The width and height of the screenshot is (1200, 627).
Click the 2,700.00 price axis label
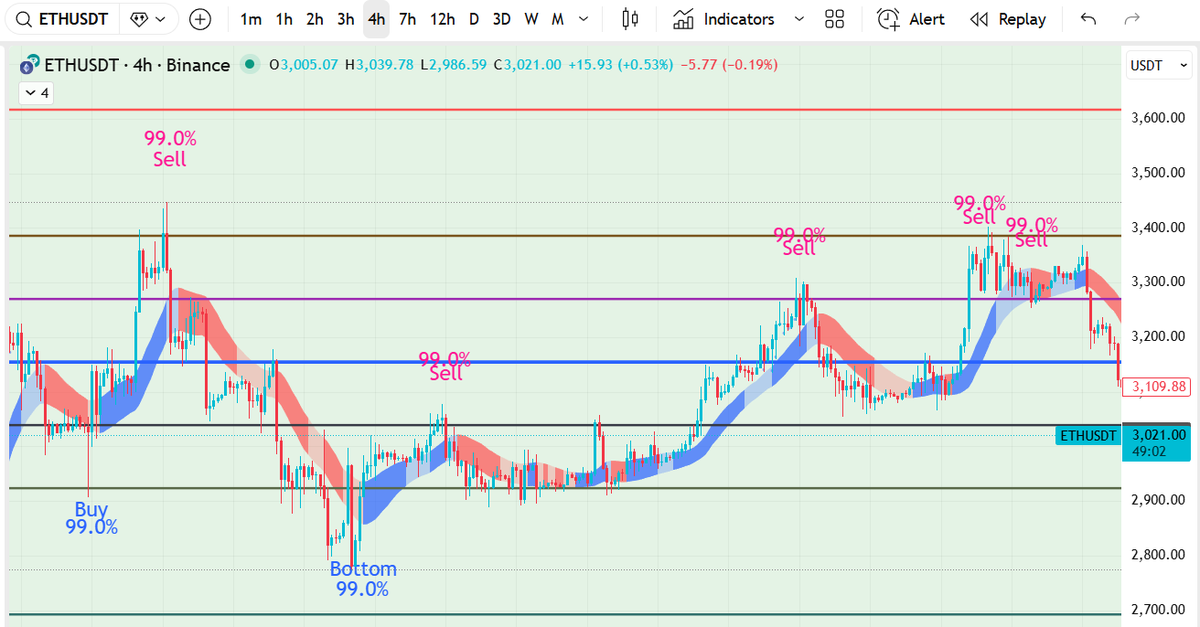click(x=1158, y=609)
